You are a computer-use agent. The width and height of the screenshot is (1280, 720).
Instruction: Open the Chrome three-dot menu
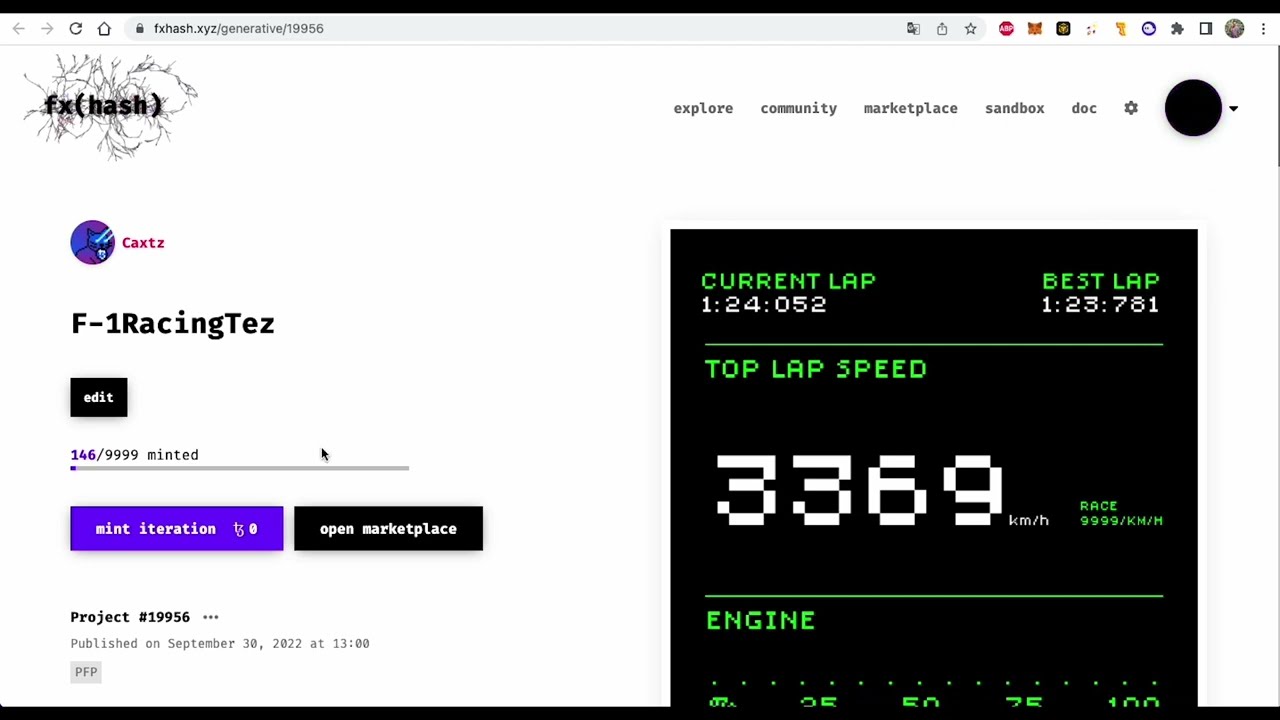(x=1263, y=29)
